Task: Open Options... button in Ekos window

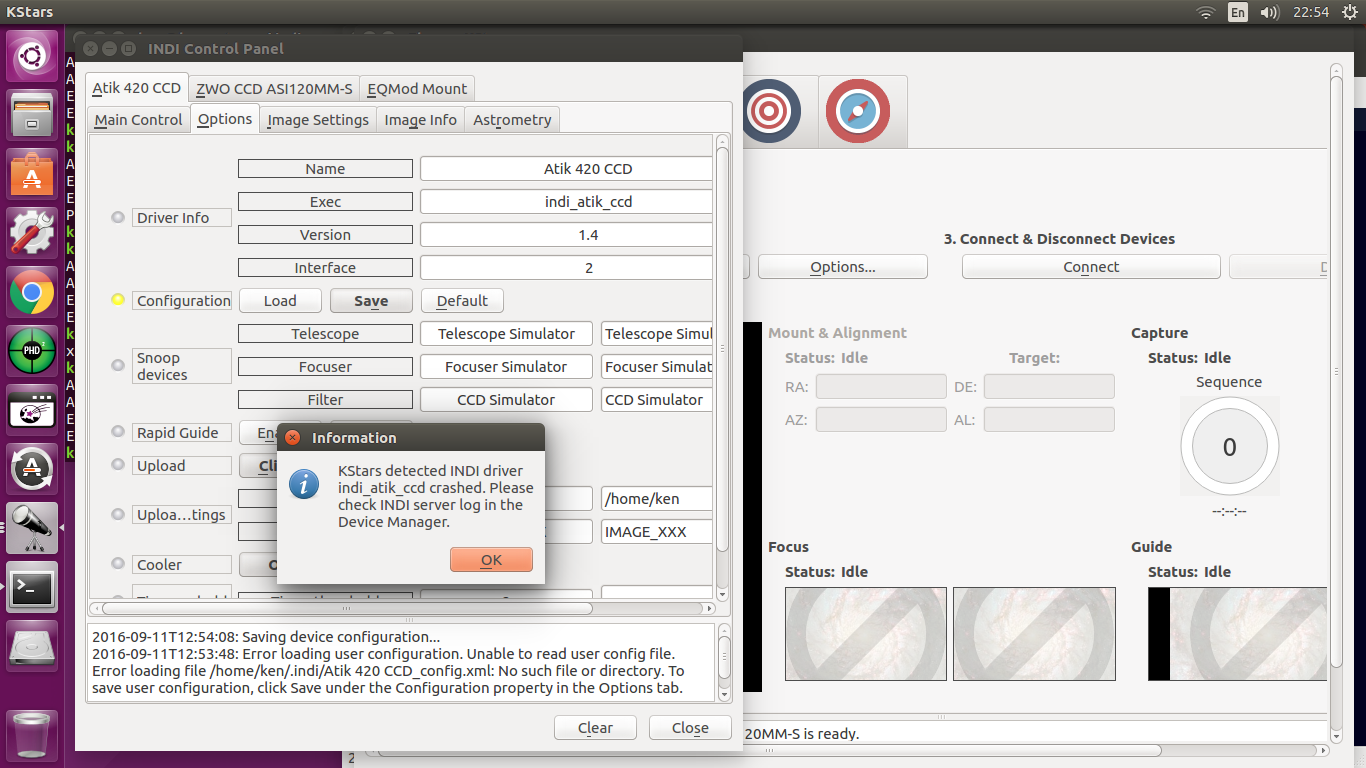Action: 843,267
